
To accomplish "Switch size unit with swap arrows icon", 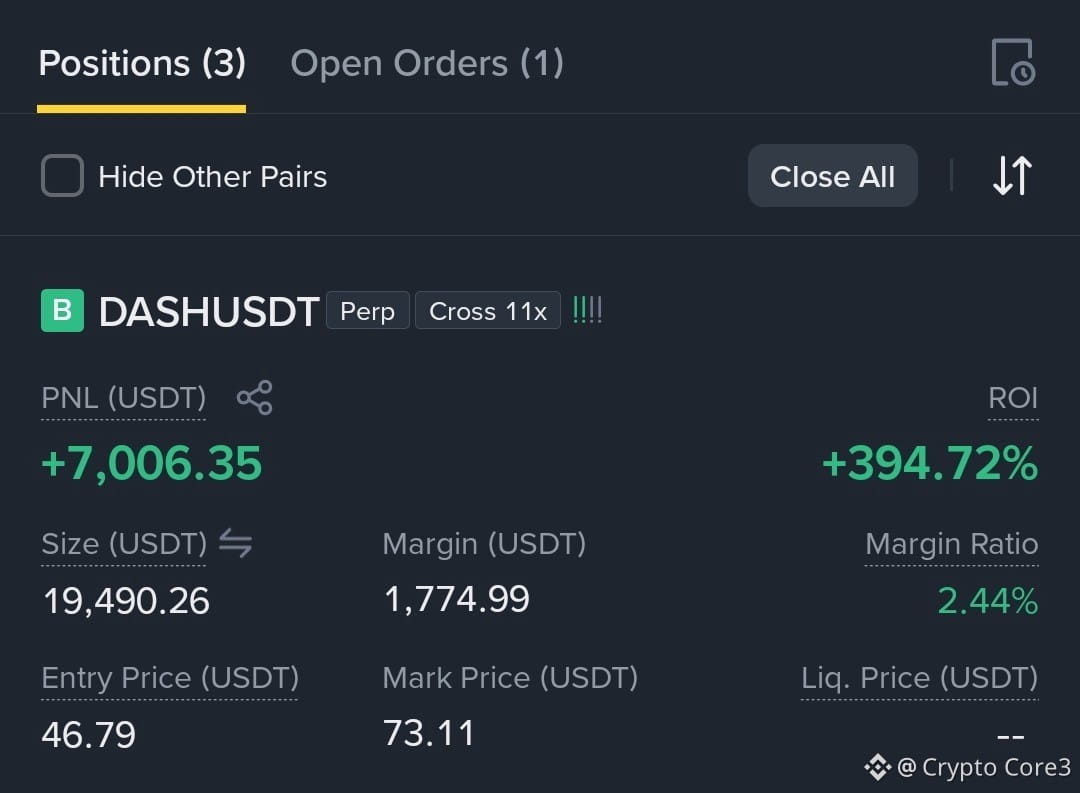I will 236,543.
